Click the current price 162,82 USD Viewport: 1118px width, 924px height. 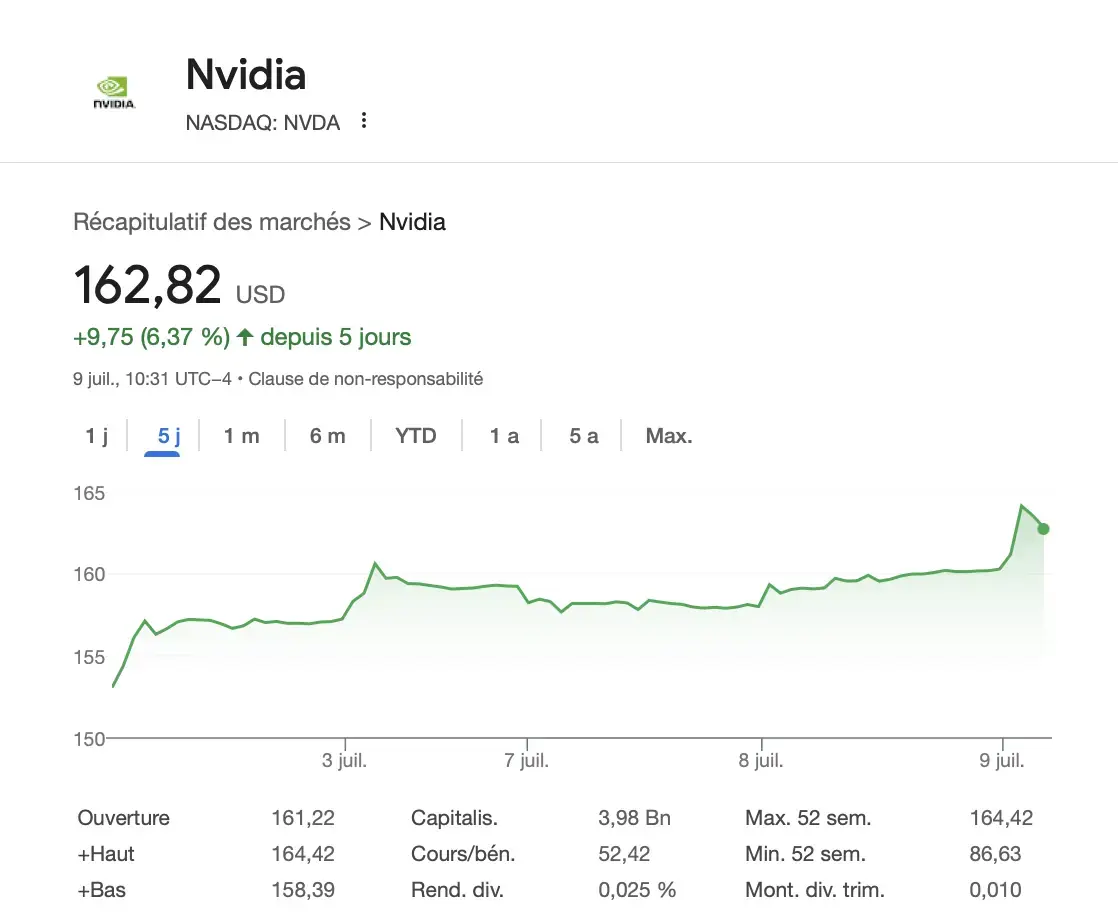pyautogui.click(x=148, y=285)
